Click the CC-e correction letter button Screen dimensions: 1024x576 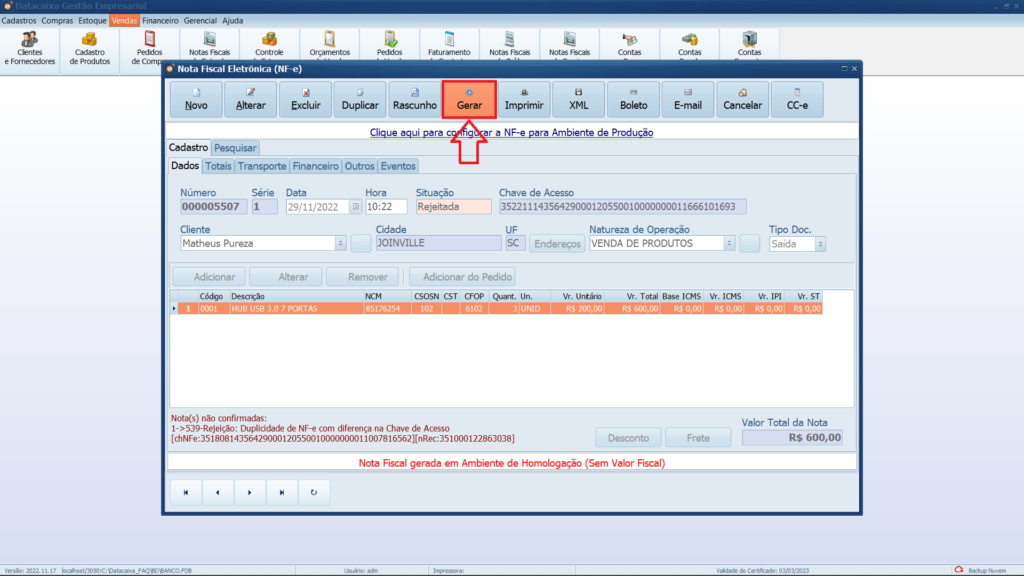[x=797, y=100]
